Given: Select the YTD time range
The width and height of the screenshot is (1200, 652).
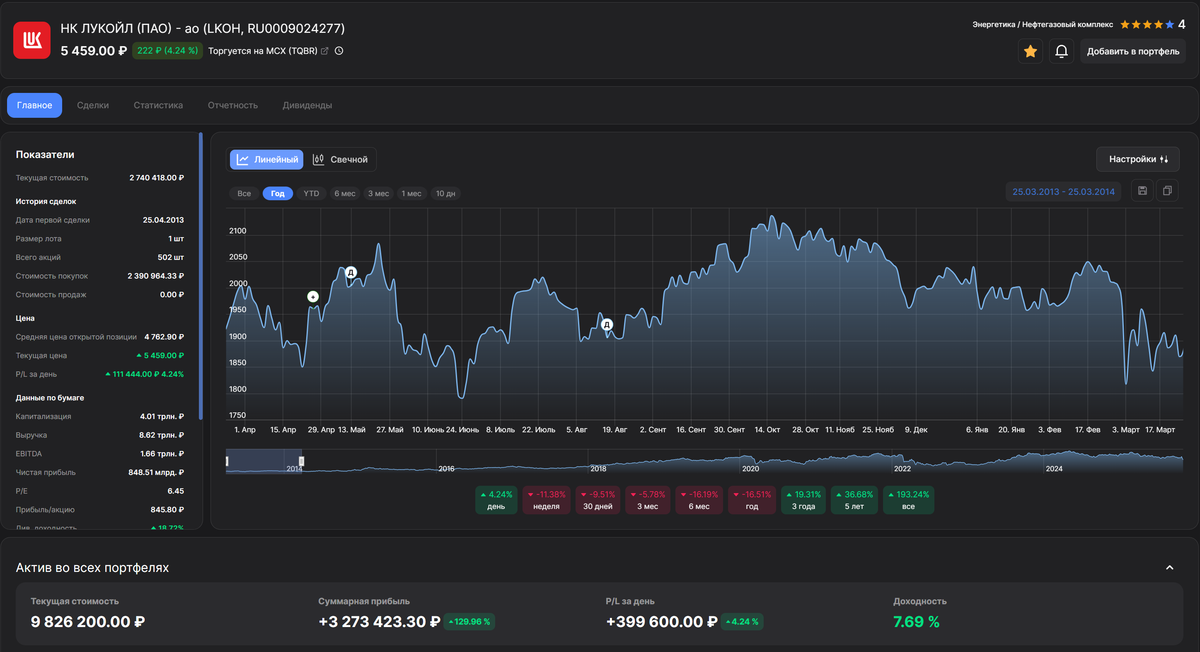Looking at the screenshot, I should click(x=311, y=193).
